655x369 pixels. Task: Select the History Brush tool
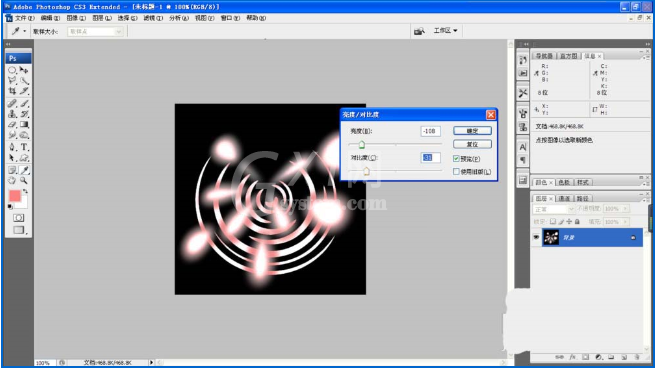pos(24,114)
